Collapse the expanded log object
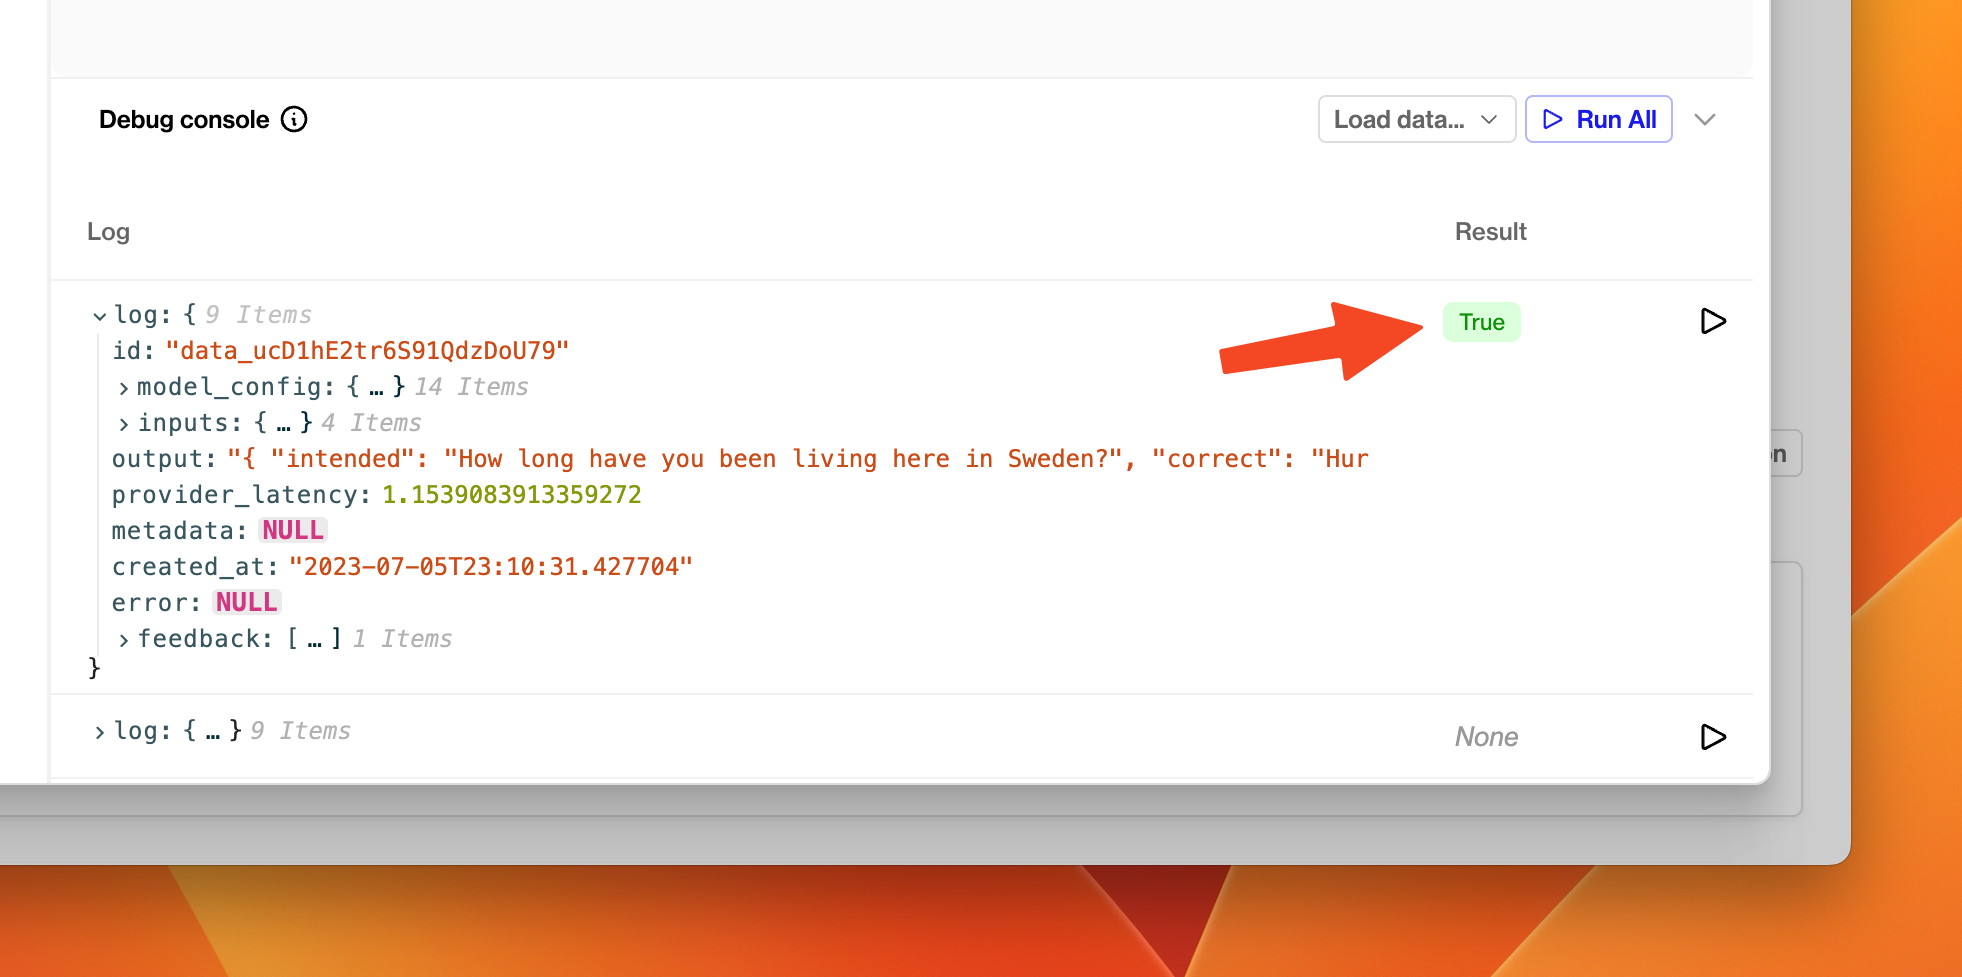This screenshot has height=977, width=1962. click(x=99, y=315)
